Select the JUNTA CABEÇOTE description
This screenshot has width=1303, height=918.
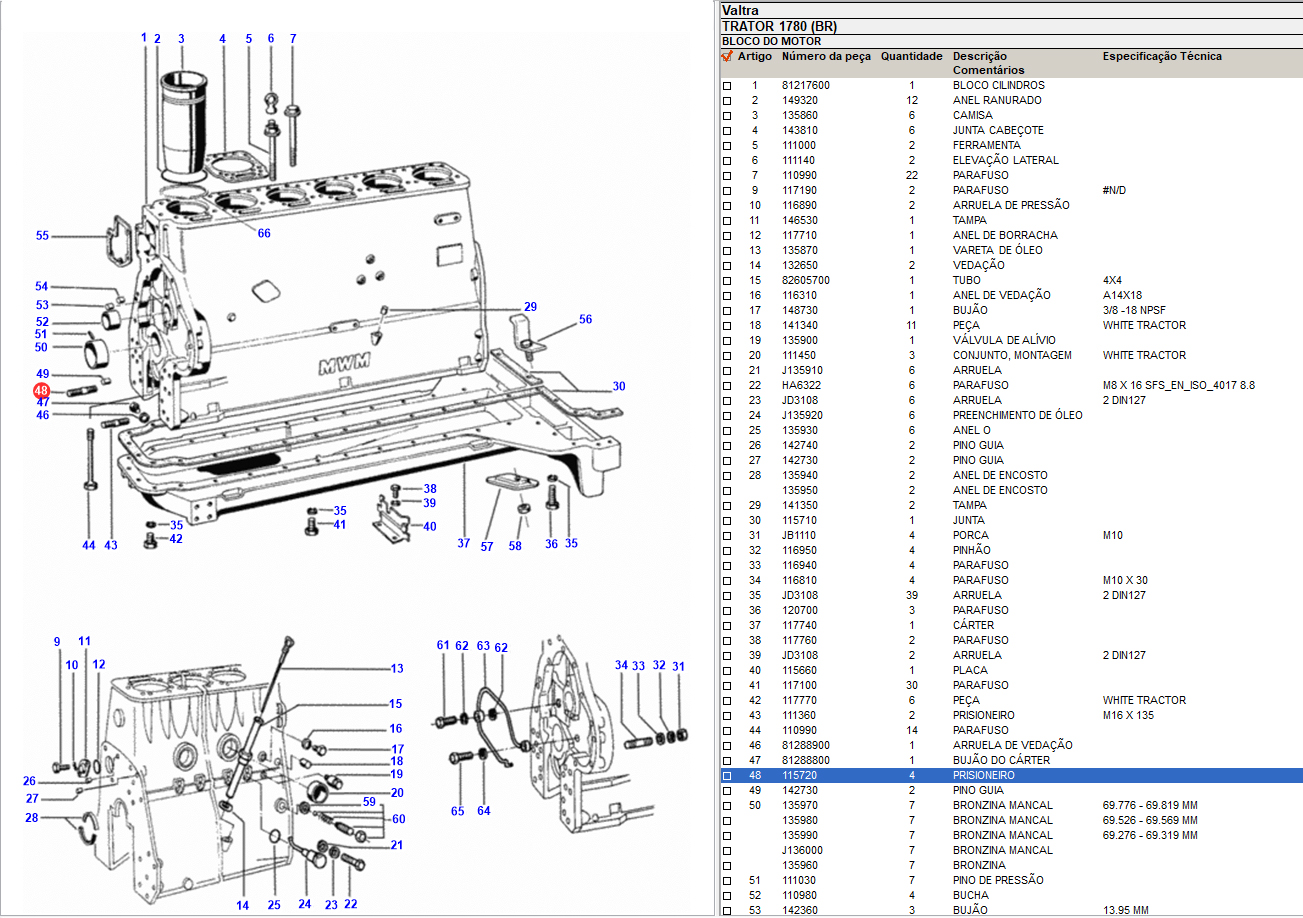coord(998,131)
